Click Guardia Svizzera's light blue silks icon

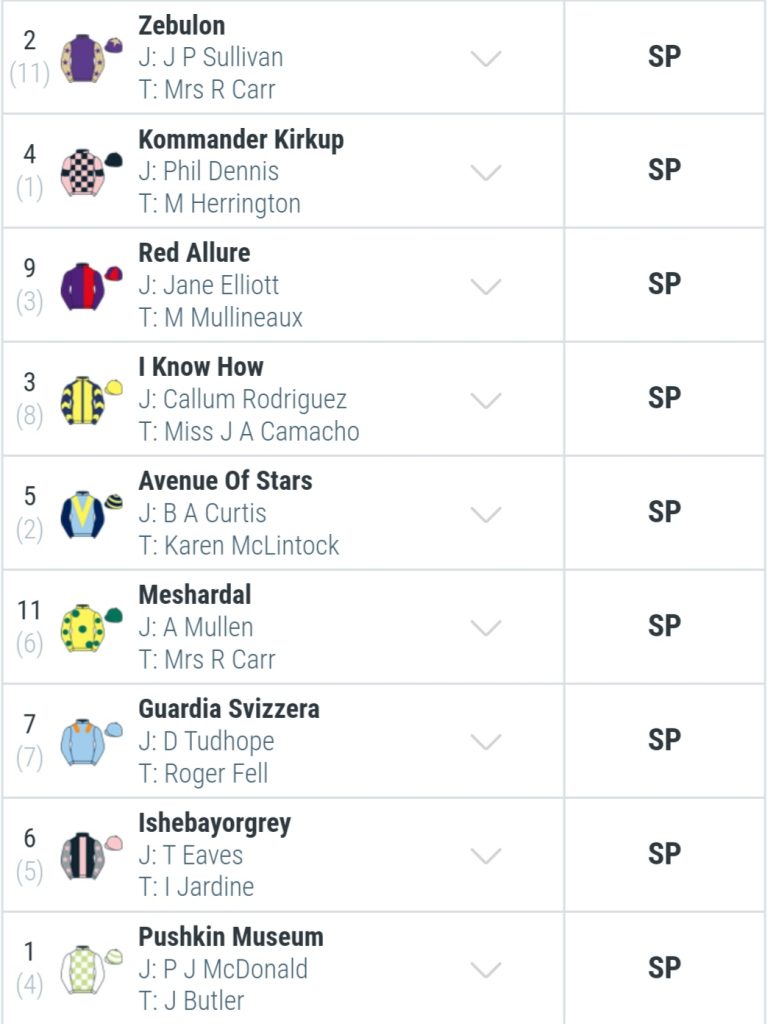pyautogui.click(x=91, y=742)
